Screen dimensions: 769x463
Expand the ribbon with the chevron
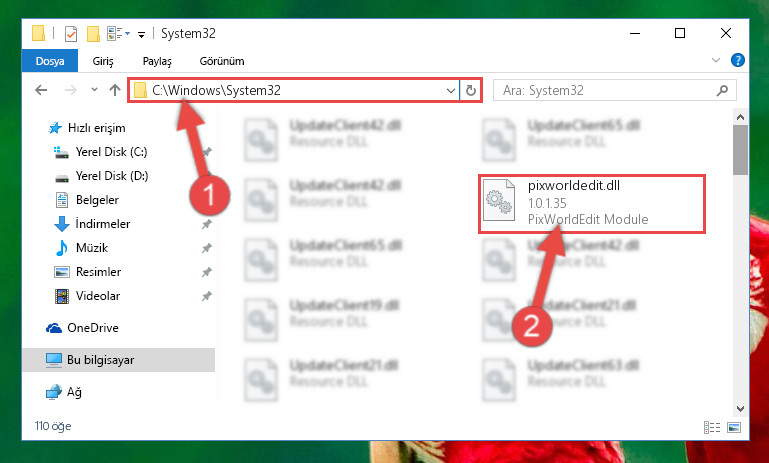pos(716,60)
